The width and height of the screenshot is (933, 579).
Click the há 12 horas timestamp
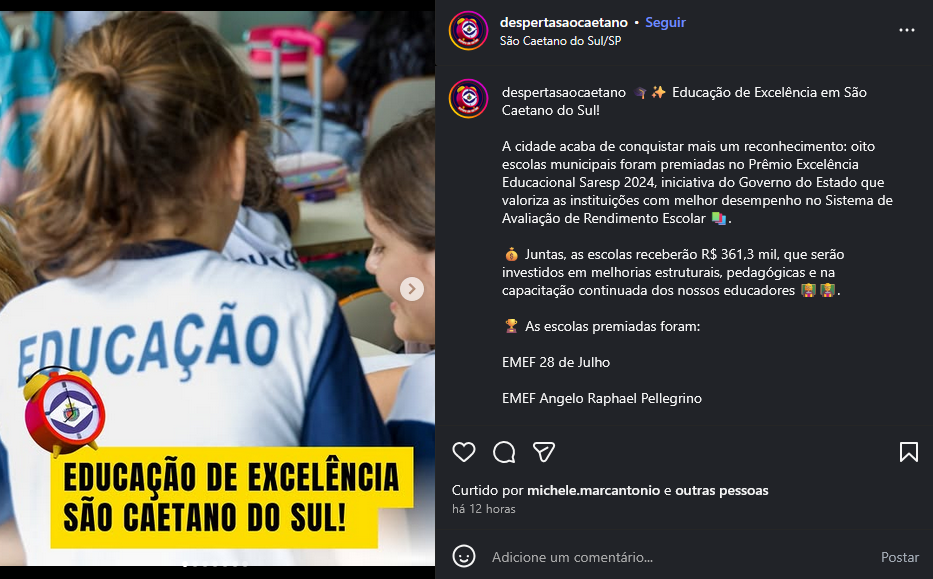pyautogui.click(x=484, y=509)
